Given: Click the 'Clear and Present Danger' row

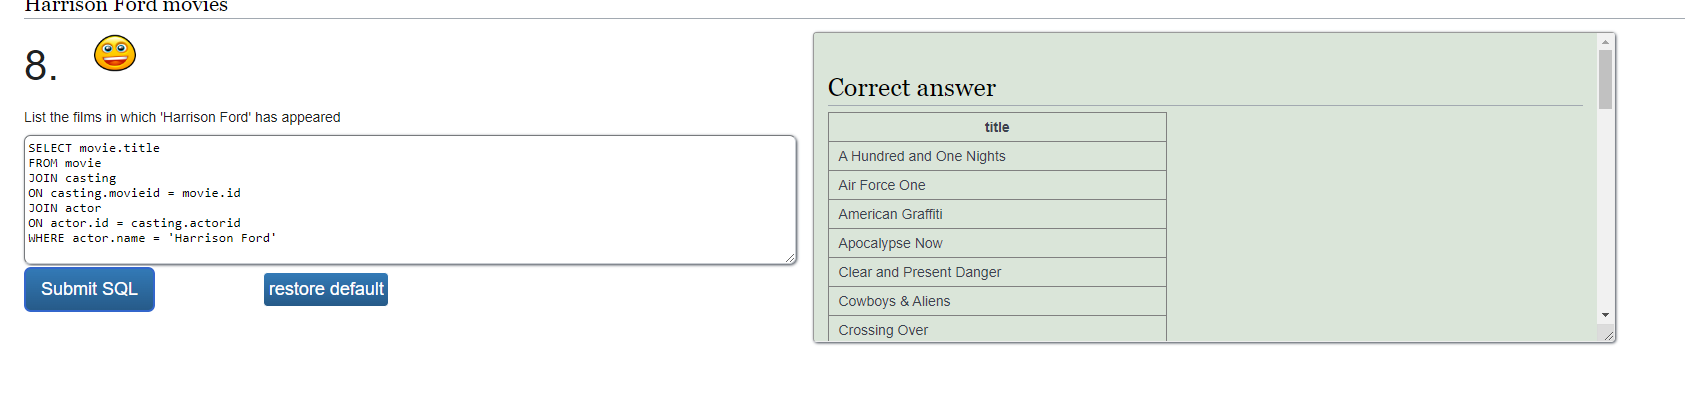Looking at the screenshot, I should tap(997, 272).
